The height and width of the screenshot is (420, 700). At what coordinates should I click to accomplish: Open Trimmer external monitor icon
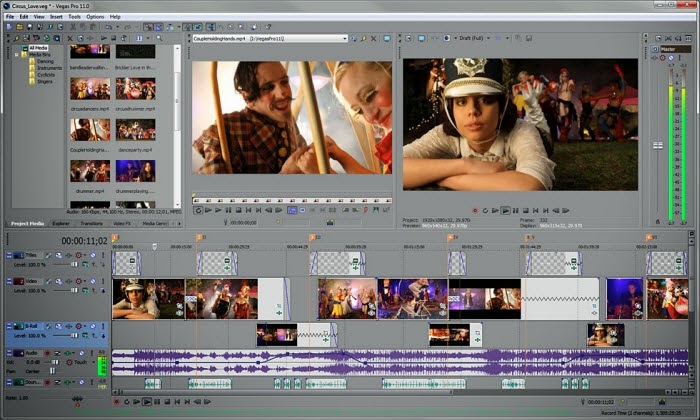point(387,39)
